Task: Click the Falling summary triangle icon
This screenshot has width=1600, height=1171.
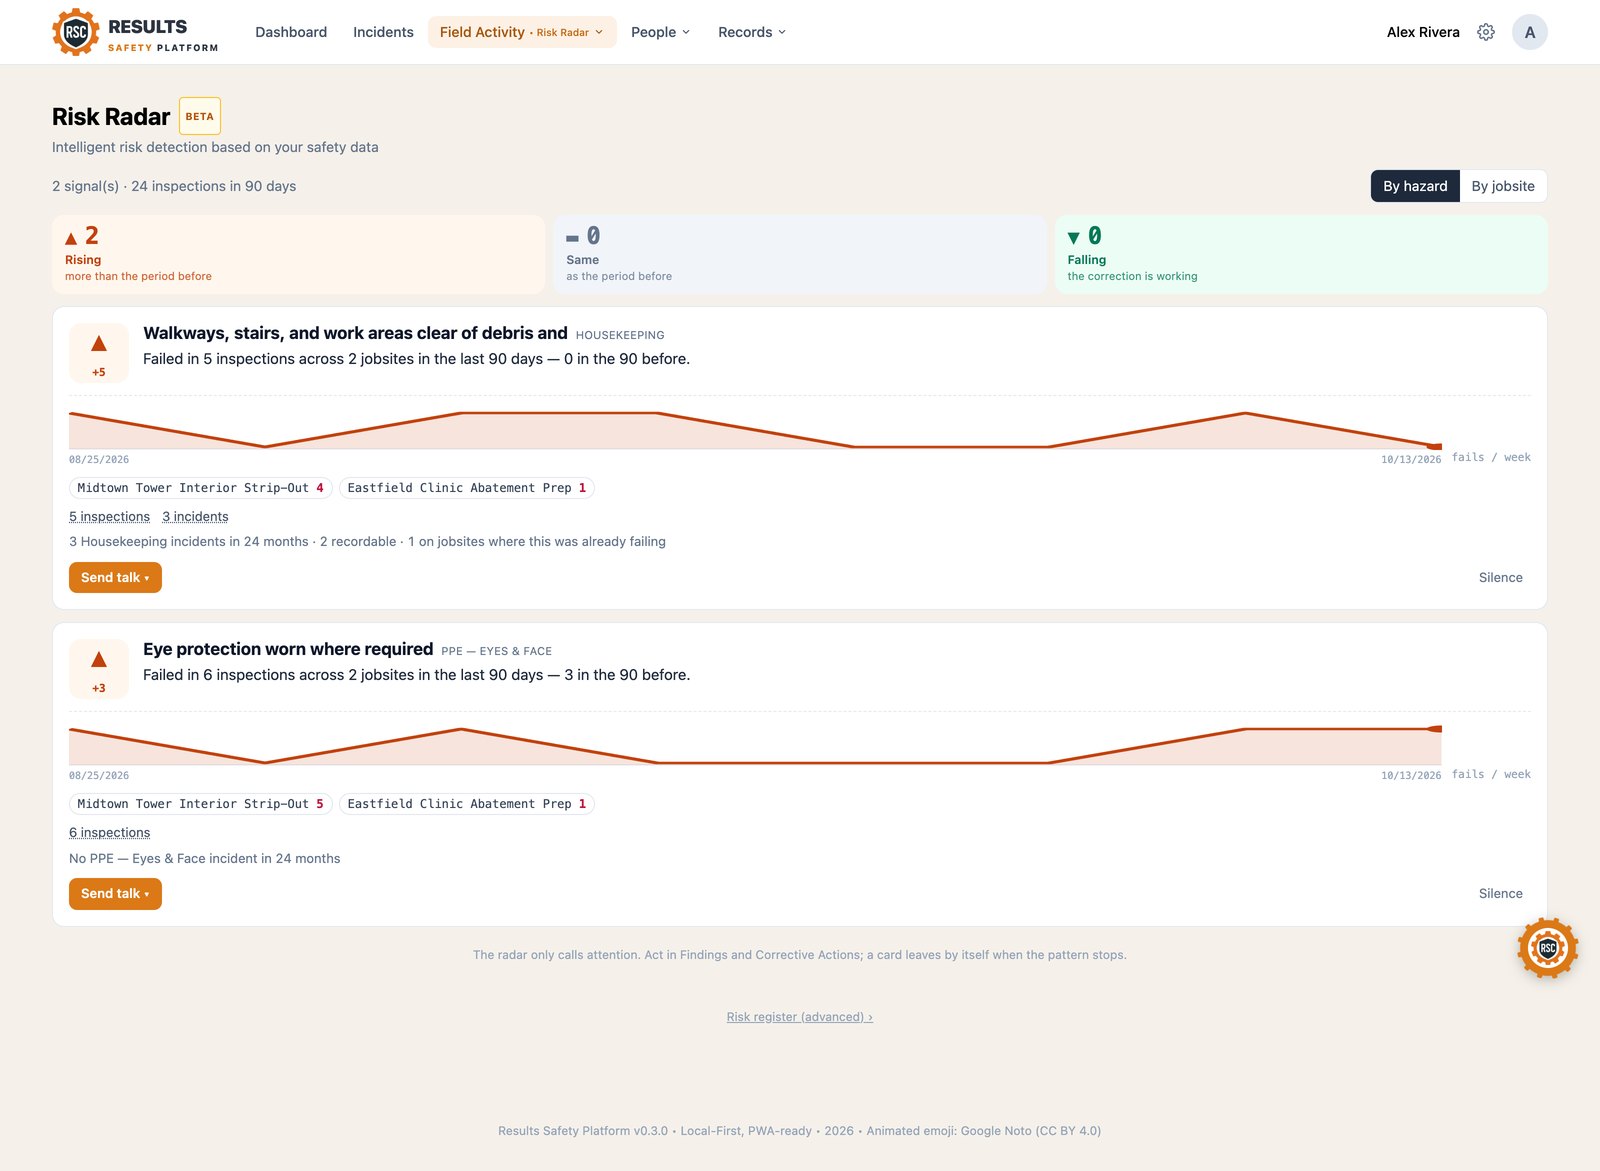Action: click(1073, 238)
